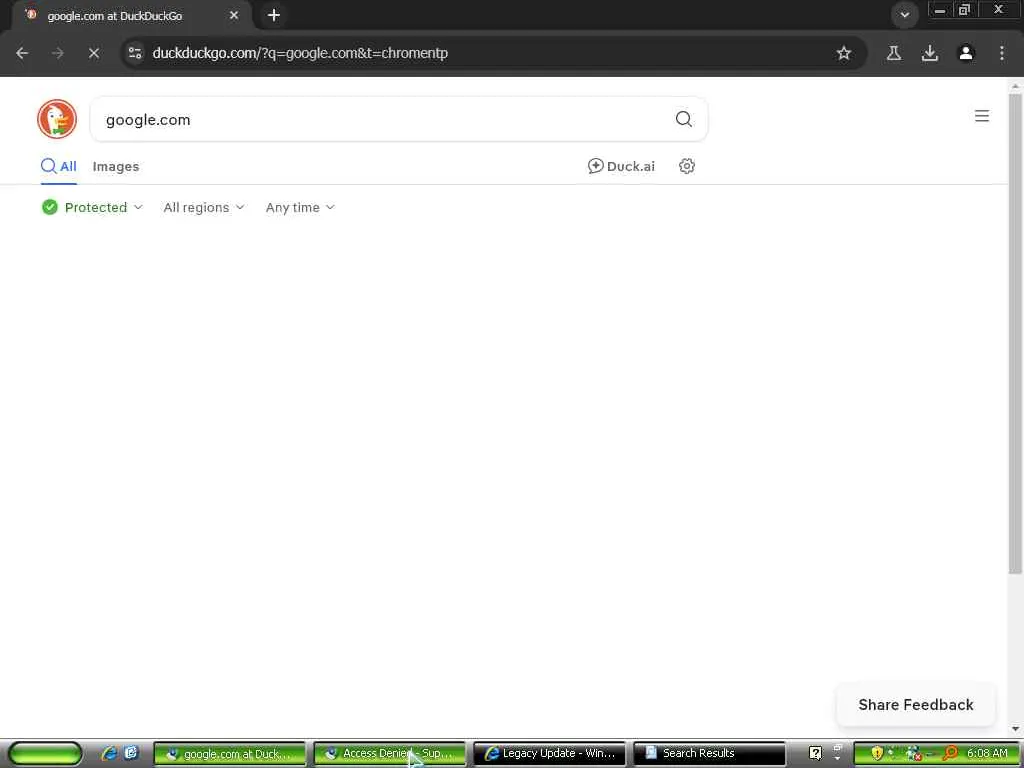Expand the Any time filter
The width and height of the screenshot is (1024, 768).
pyautogui.click(x=300, y=207)
